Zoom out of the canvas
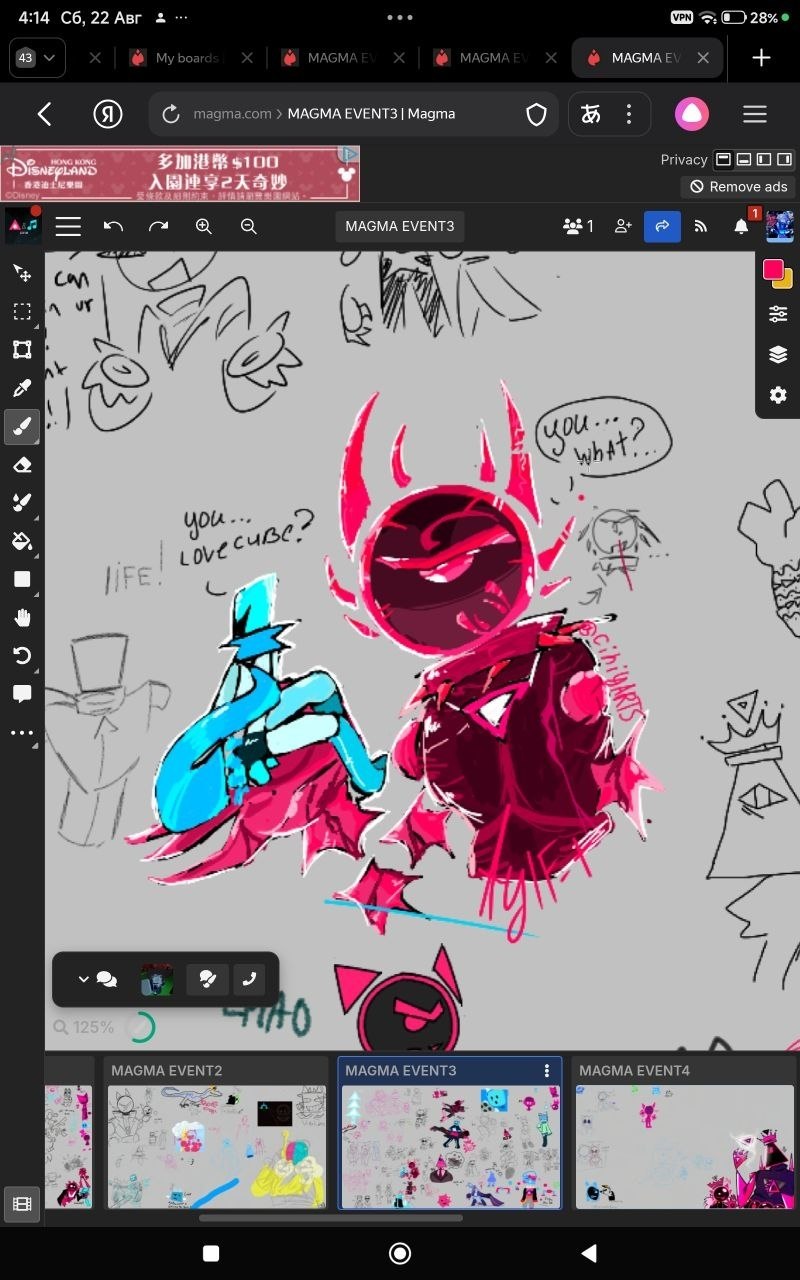This screenshot has width=800, height=1280. pyautogui.click(x=249, y=227)
